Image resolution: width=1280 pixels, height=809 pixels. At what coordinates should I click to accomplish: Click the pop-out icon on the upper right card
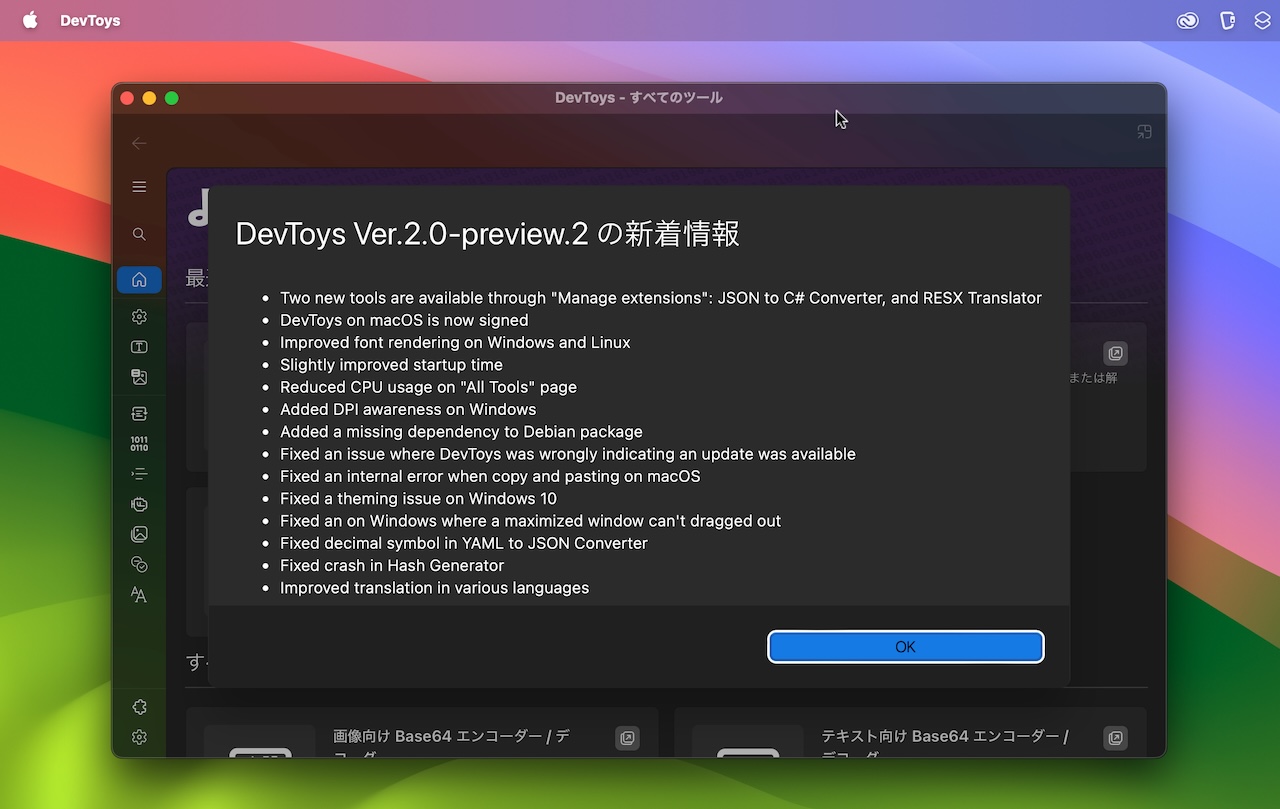pyautogui.click(x=1115, y=353)
